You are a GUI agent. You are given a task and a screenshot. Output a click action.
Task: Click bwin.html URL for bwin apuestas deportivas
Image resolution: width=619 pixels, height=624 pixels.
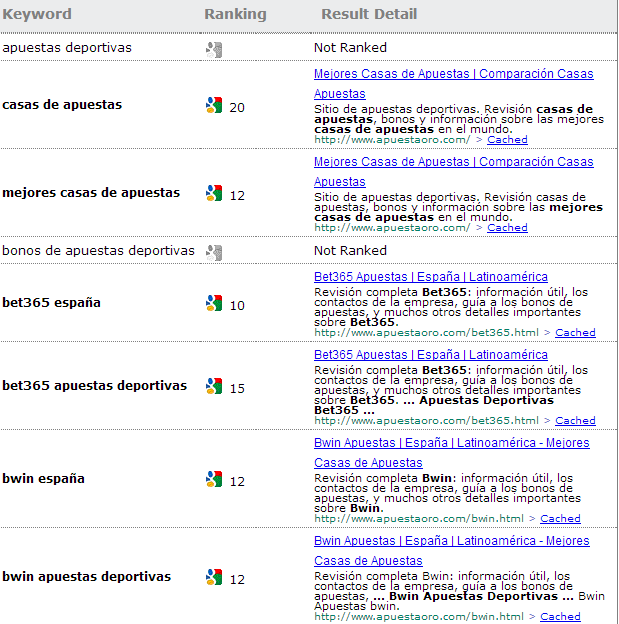(x=419, y=616)
